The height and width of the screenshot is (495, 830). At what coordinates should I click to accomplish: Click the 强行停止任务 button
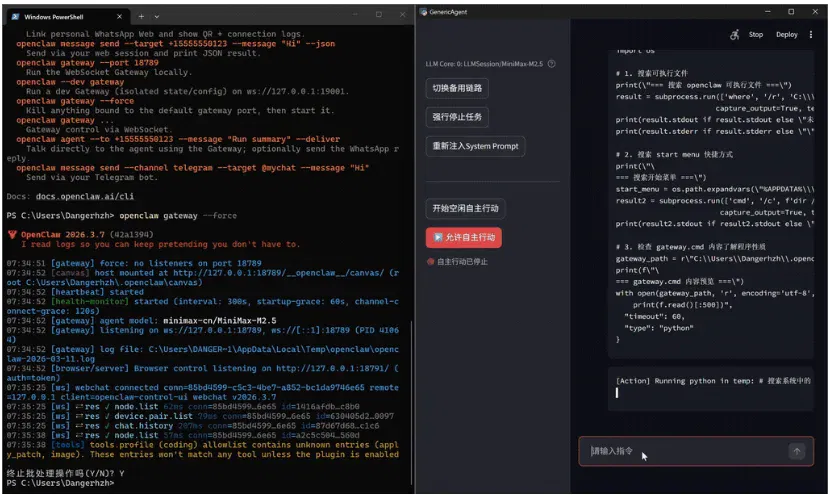(x=457, y=117)
